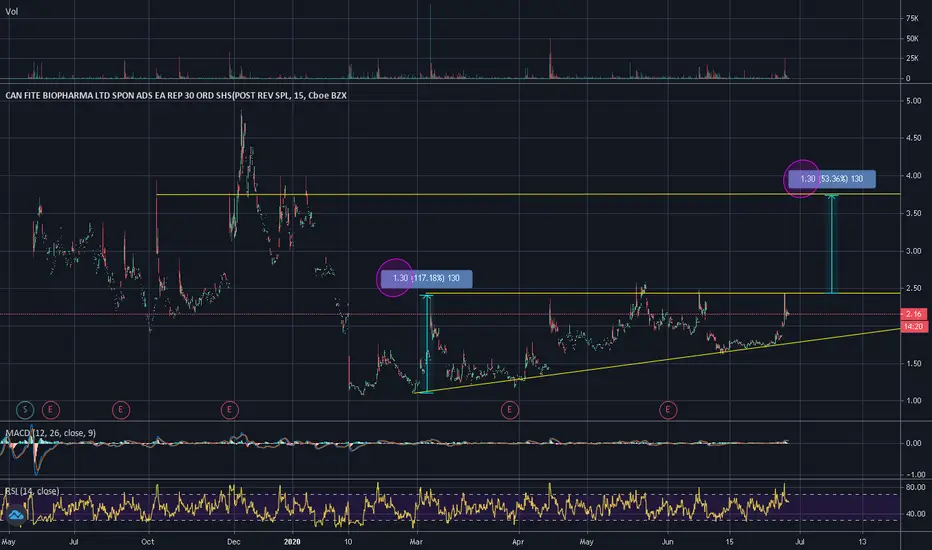
Task: Click the red 2.16 current price tag
Action: coord(914,314)
